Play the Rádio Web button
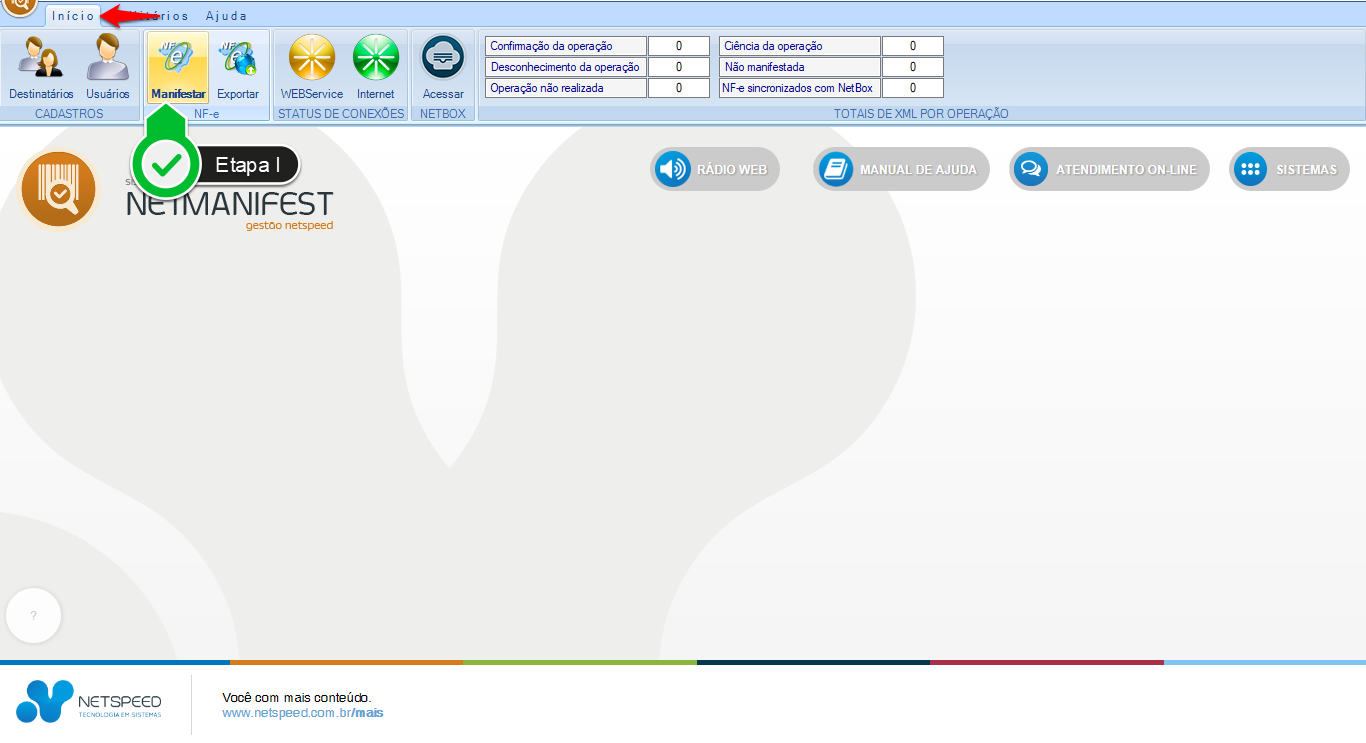This screenshot has width=1366, height=743. click(x=715, y=169)
